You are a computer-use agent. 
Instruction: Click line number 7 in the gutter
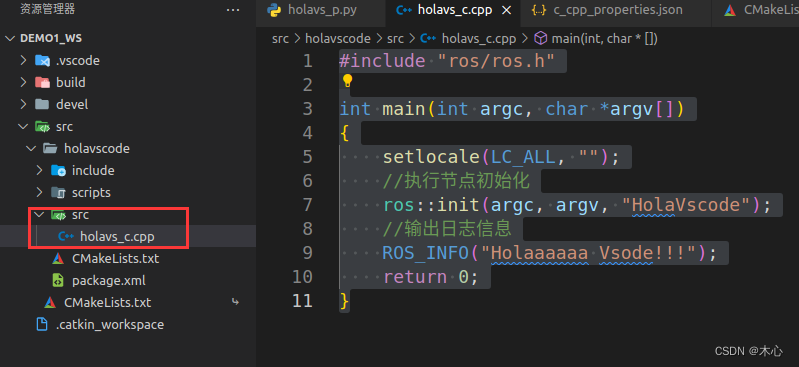(x=307, y=205)
